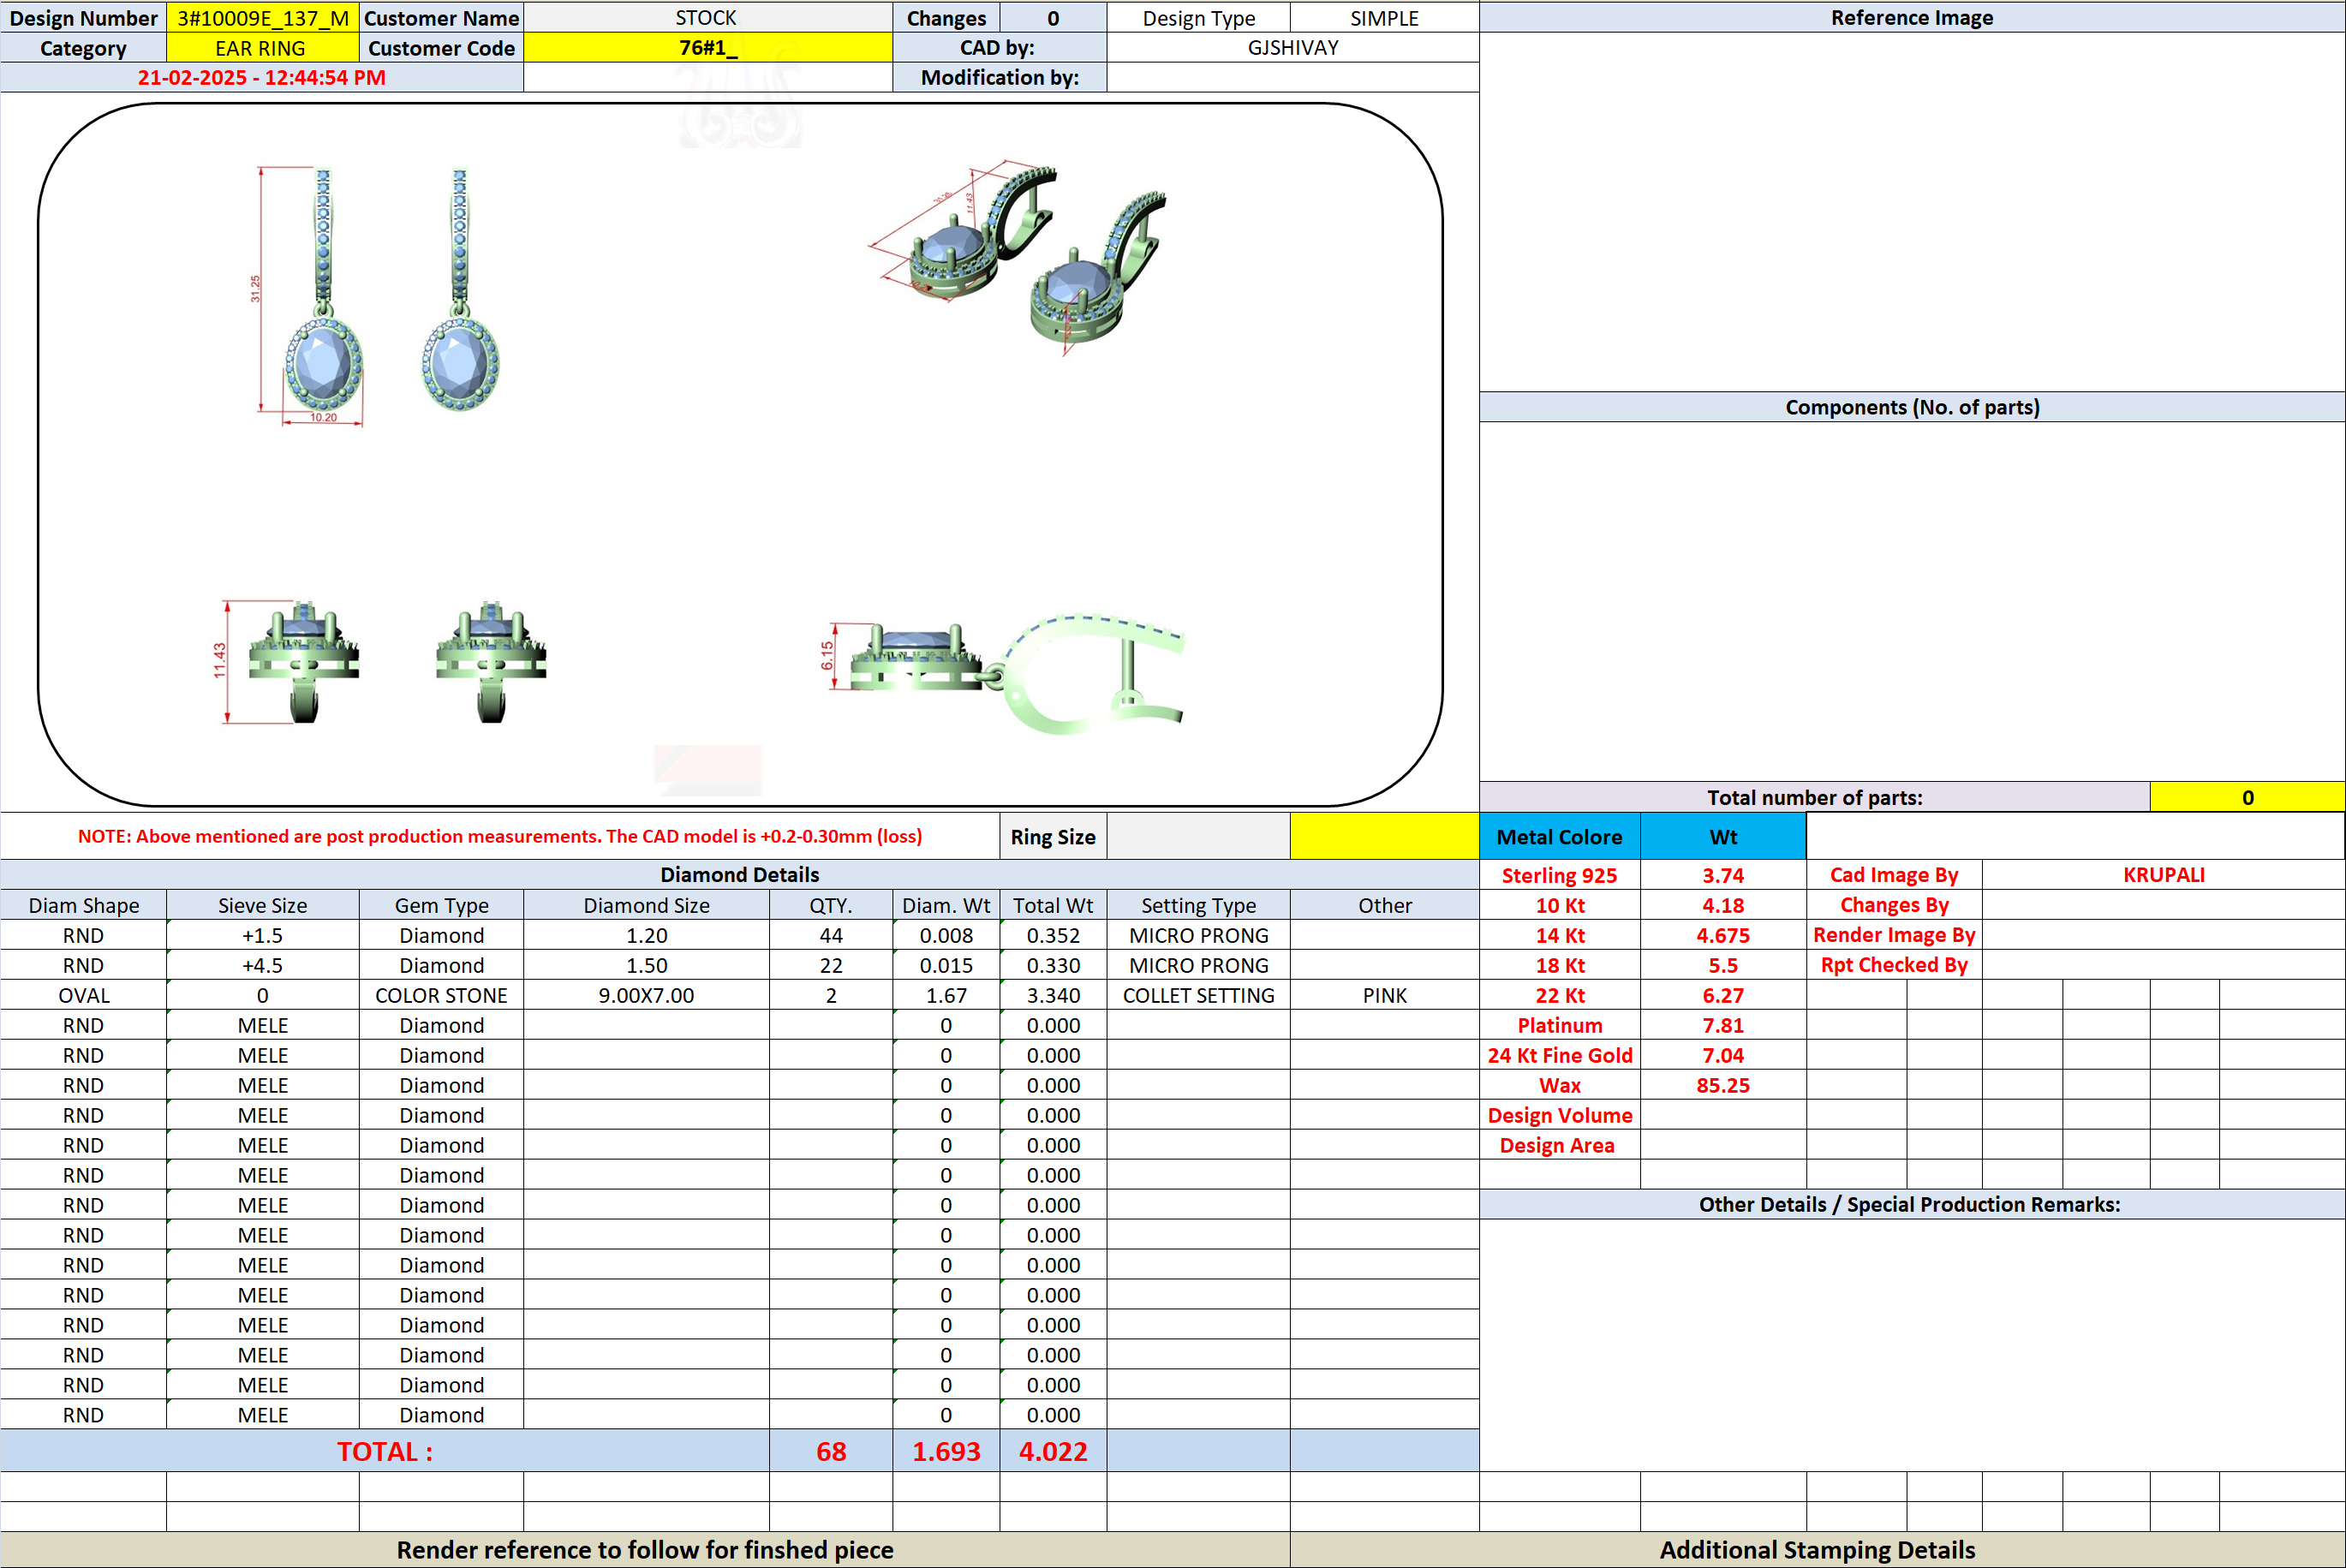
Task: Click the Setting Type column header
Action: click(1198, 905)
